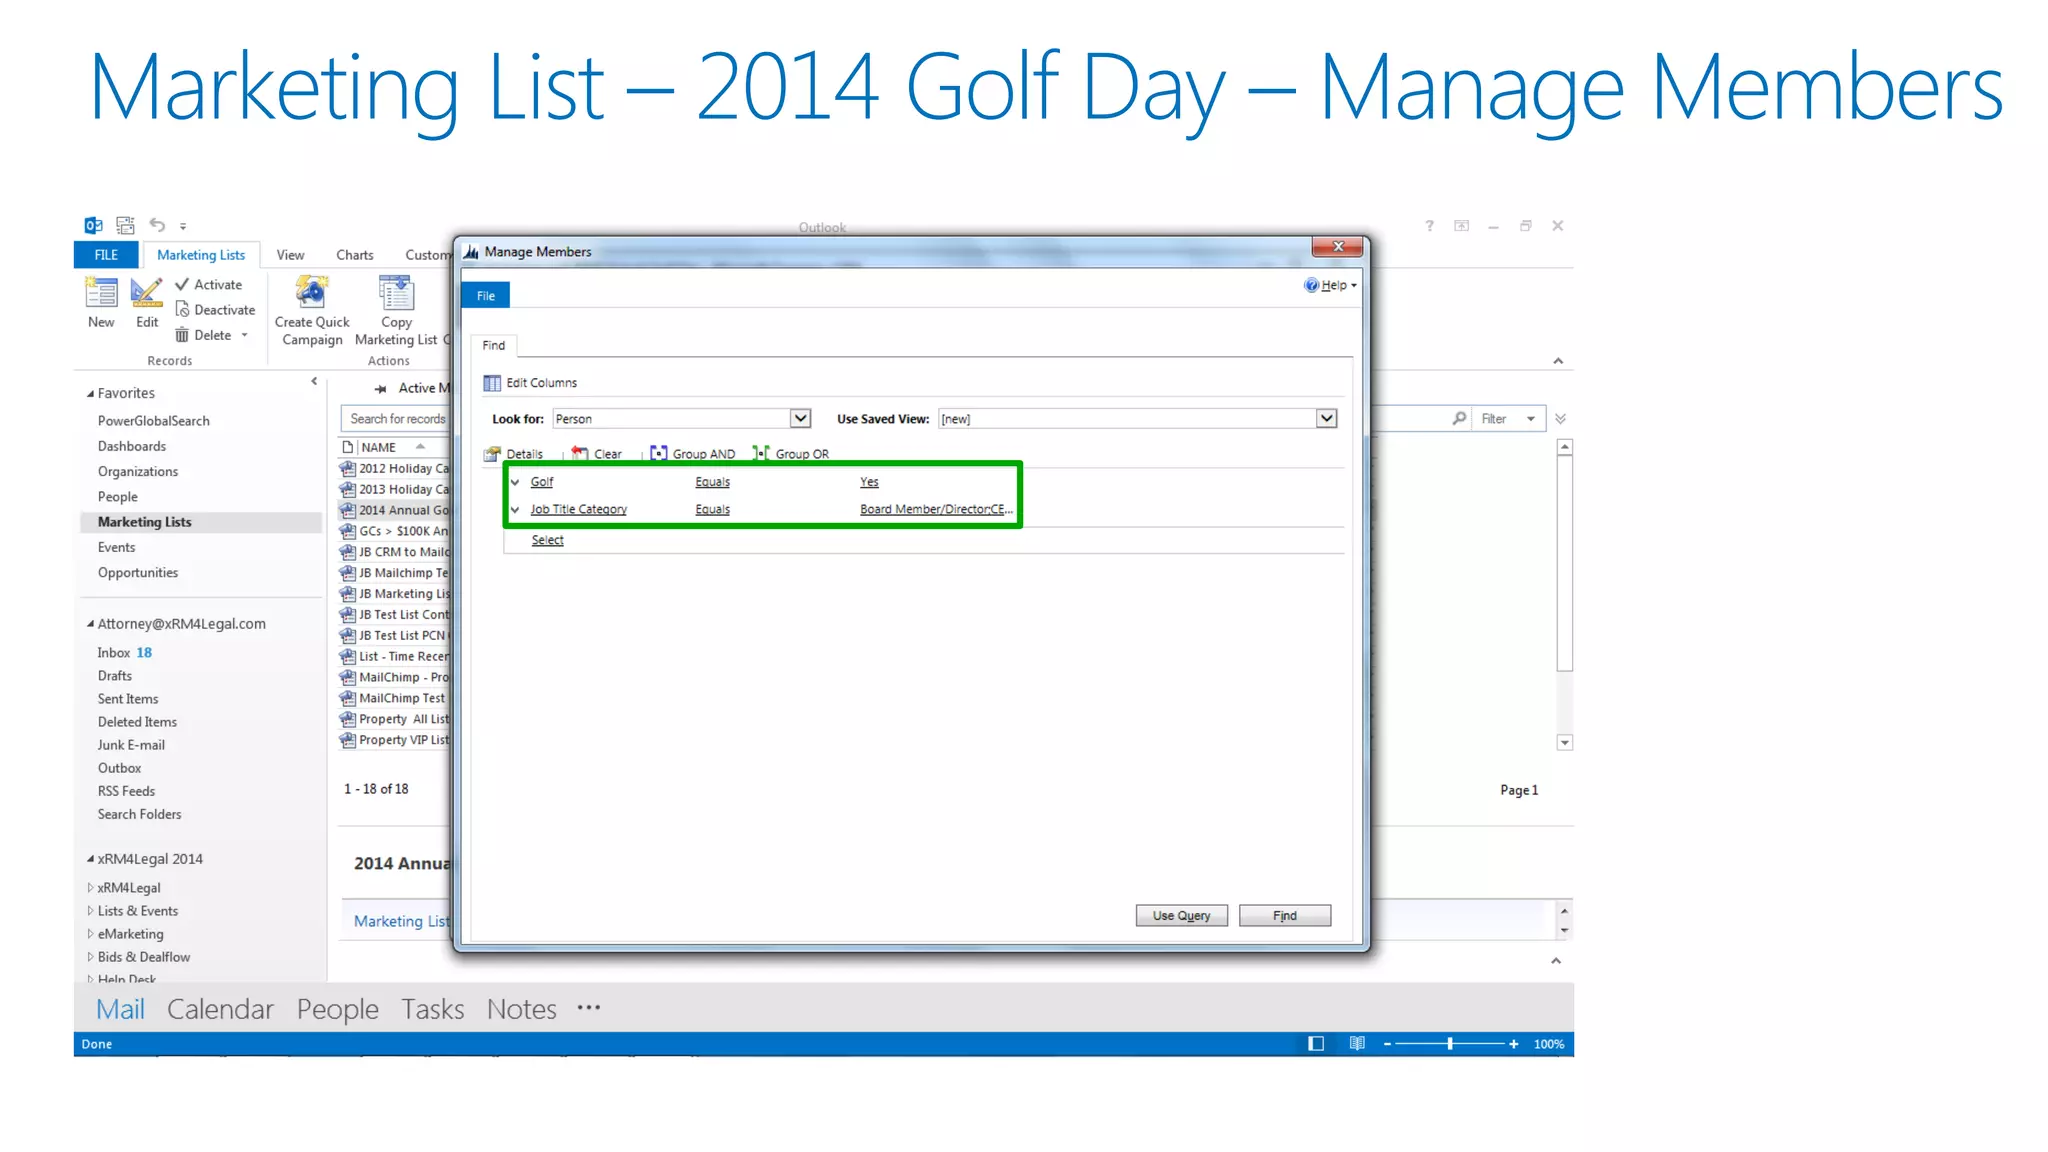
Task: Open the View ribbon tab
Action: click(x=290, y=255)
